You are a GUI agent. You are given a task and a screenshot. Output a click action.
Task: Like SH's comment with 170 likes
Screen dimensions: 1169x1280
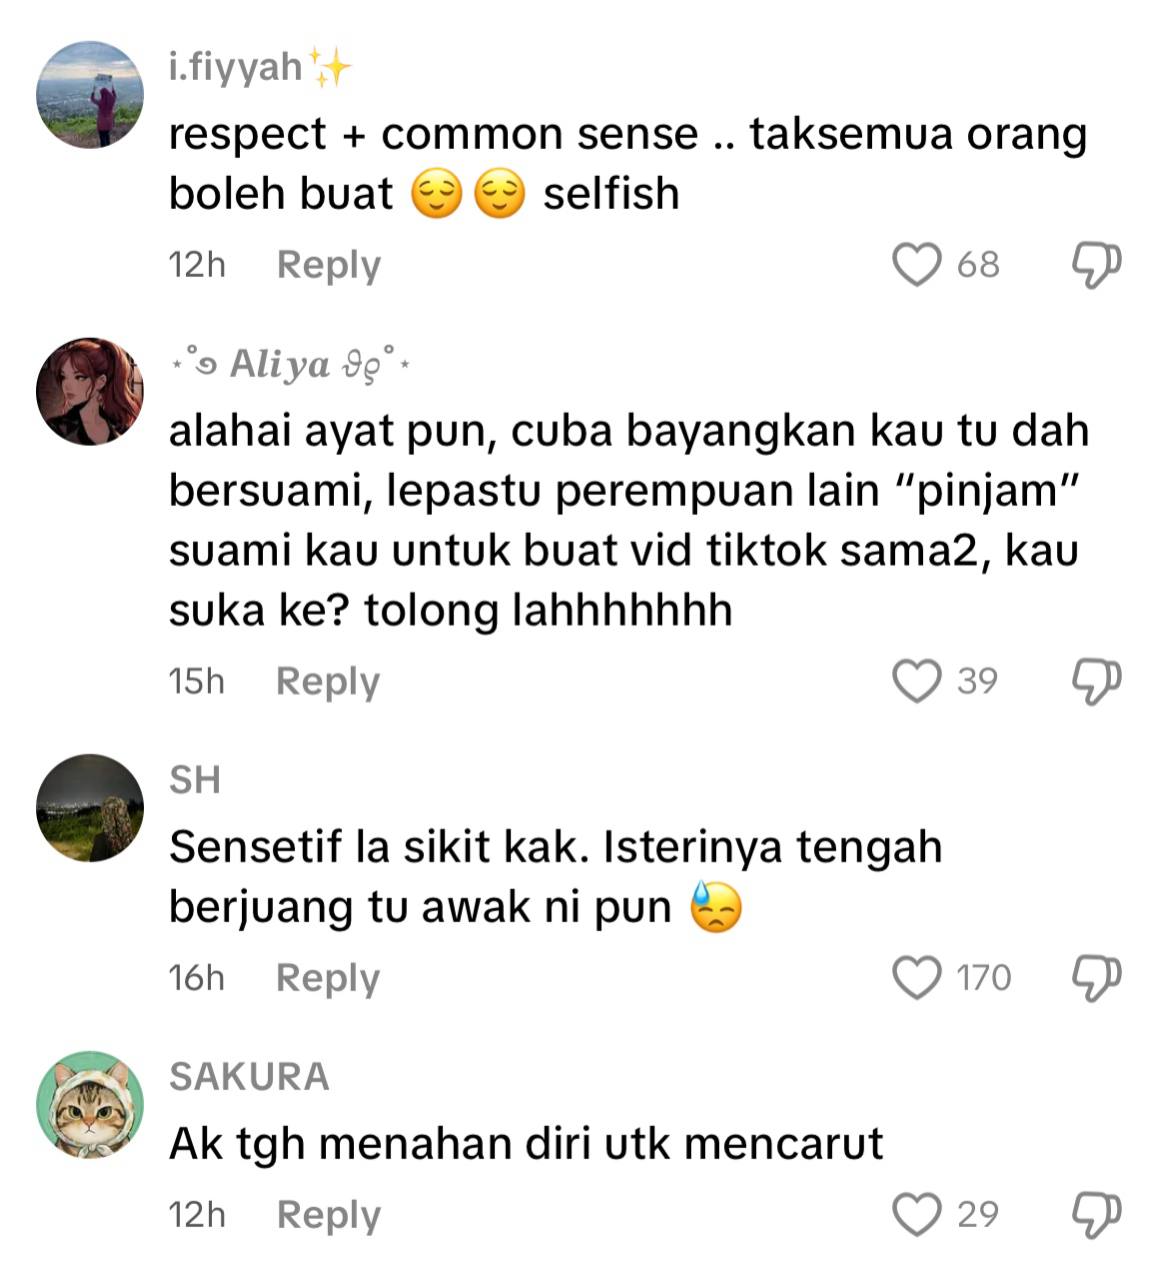916,978
